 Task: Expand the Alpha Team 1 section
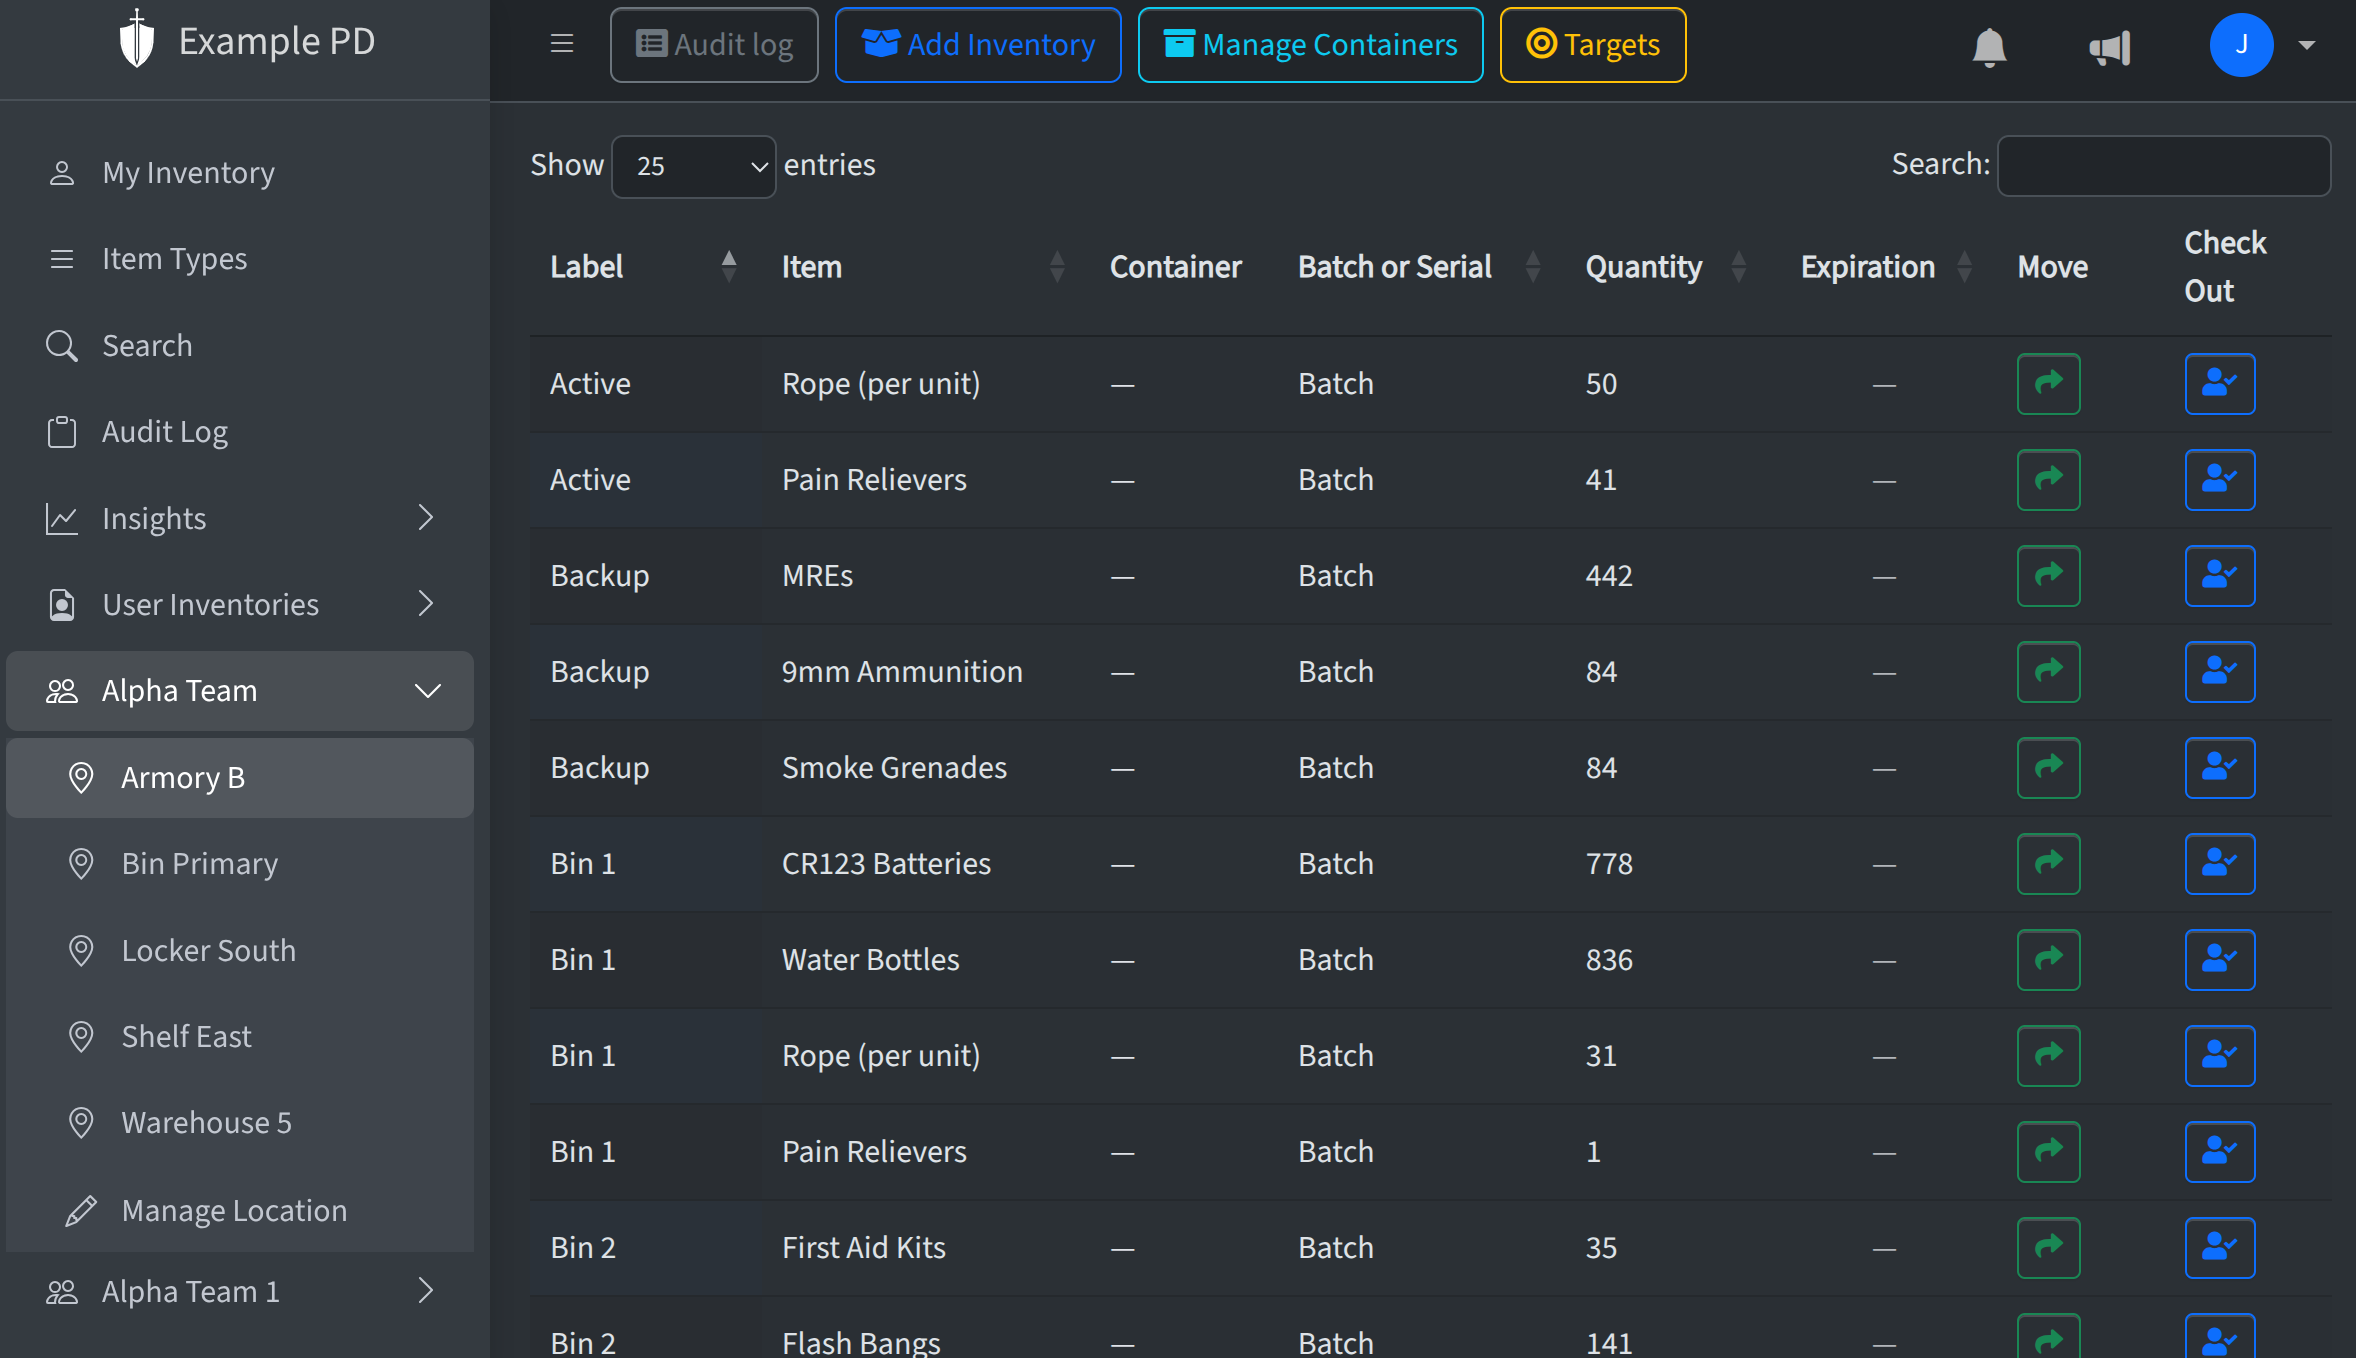point(428,1291)
